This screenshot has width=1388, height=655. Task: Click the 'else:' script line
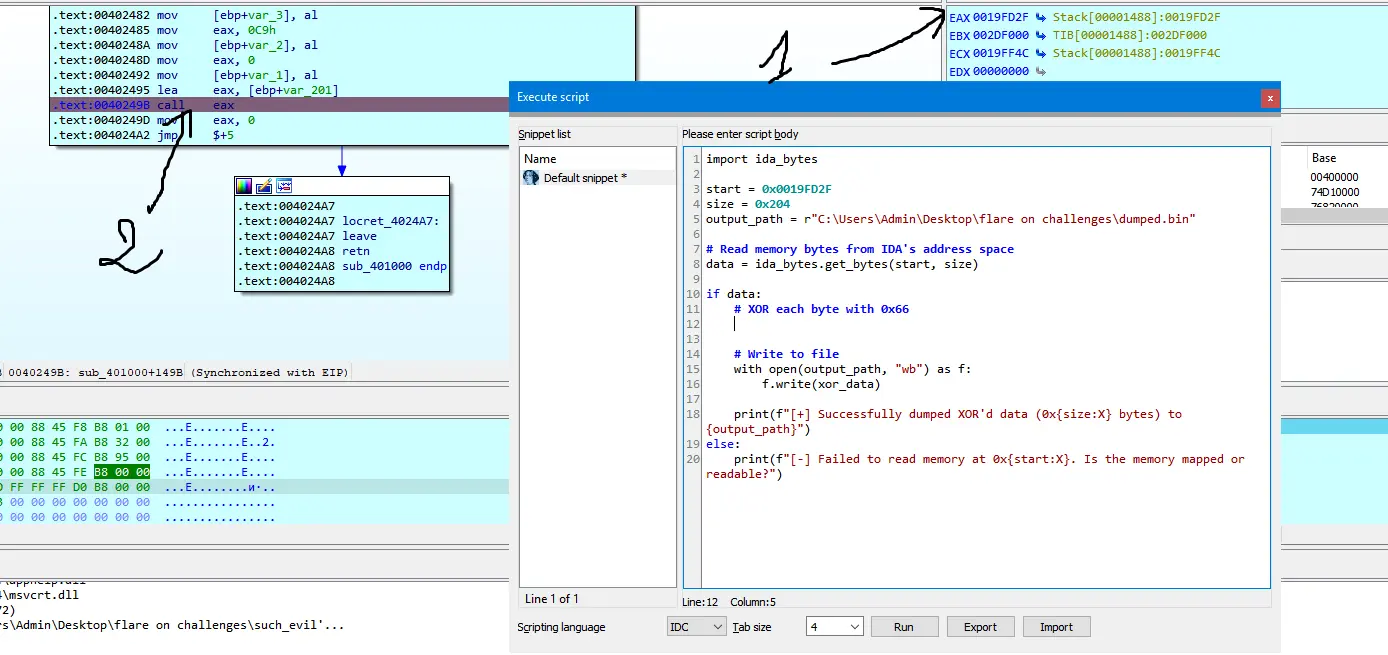tap(723, 444)
